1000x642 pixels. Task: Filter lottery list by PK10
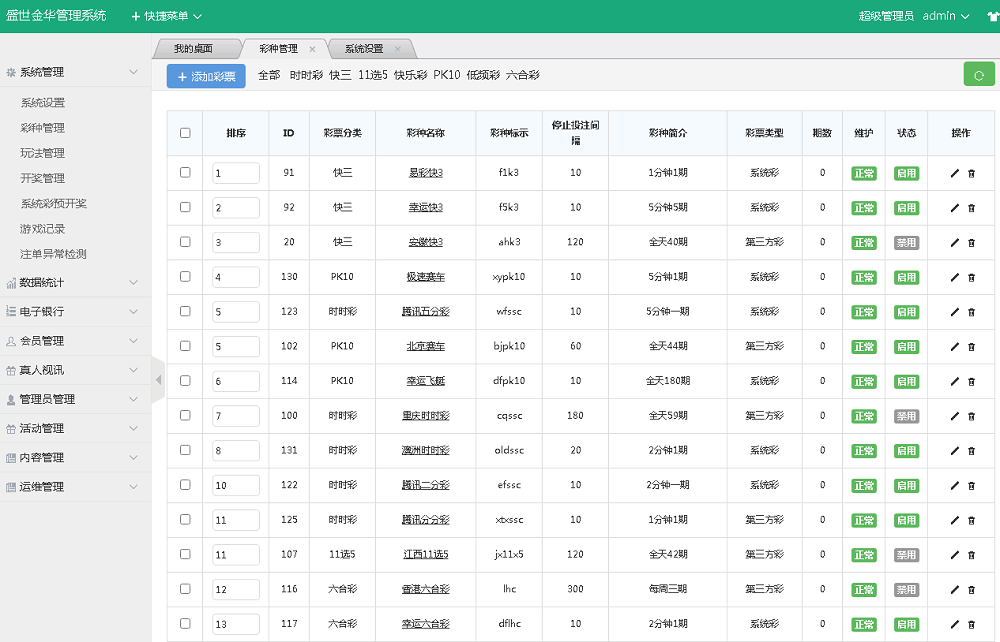(x=446, y=75)
